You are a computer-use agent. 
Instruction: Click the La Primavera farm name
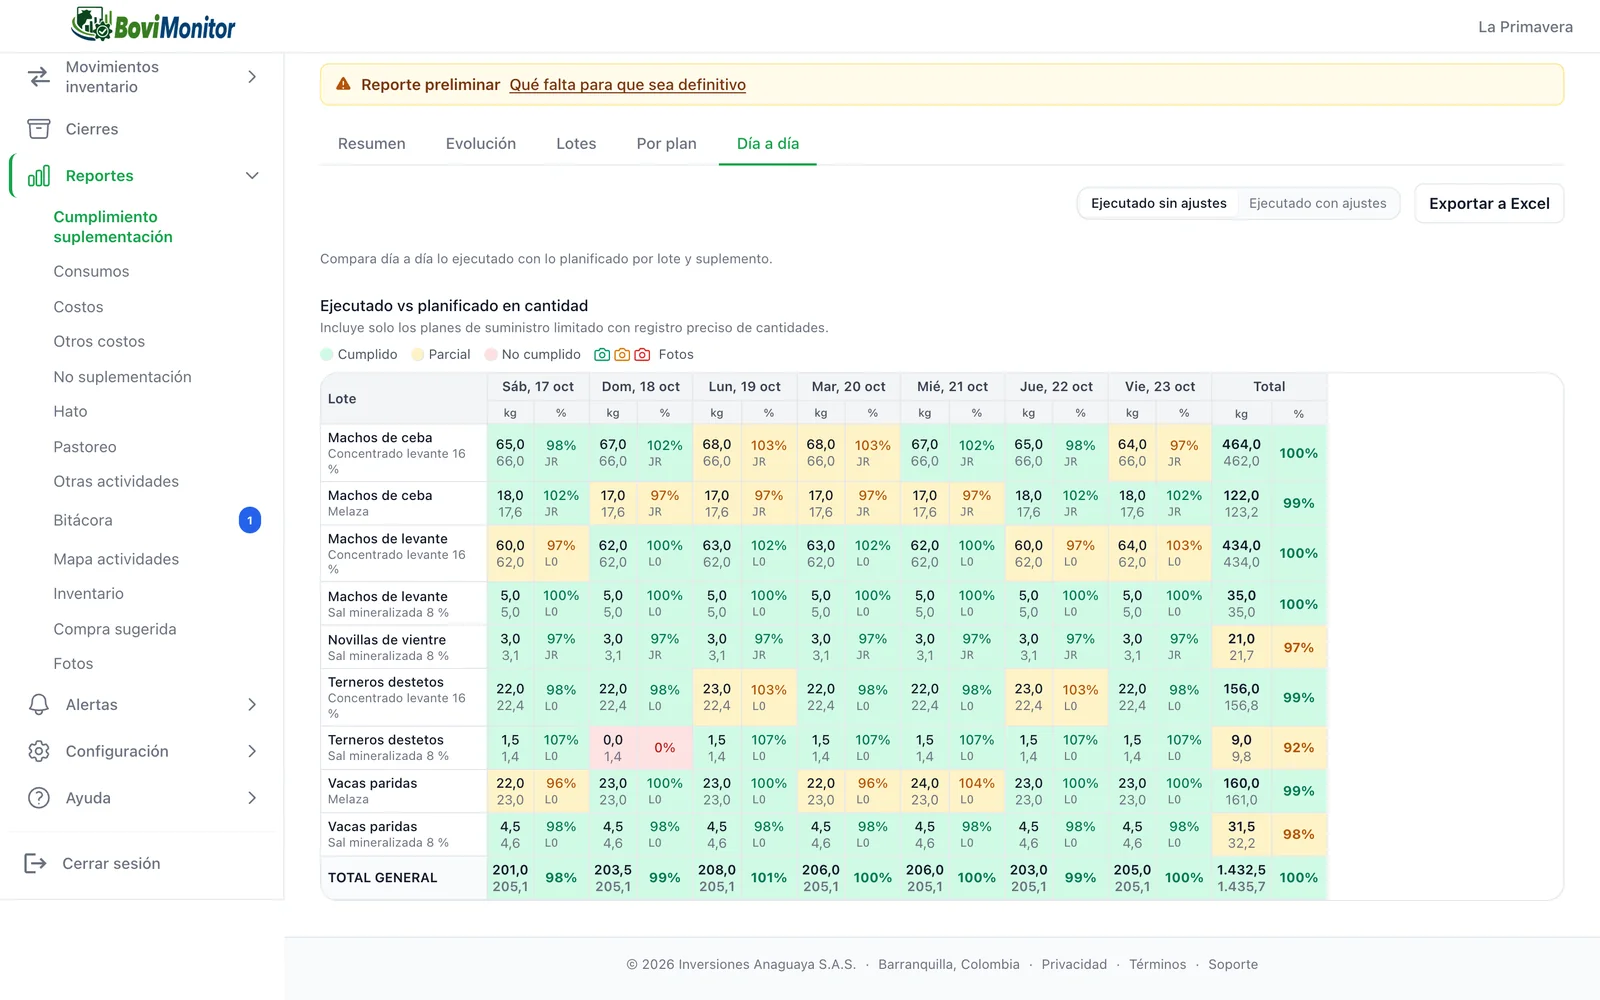pos(1525,27)
